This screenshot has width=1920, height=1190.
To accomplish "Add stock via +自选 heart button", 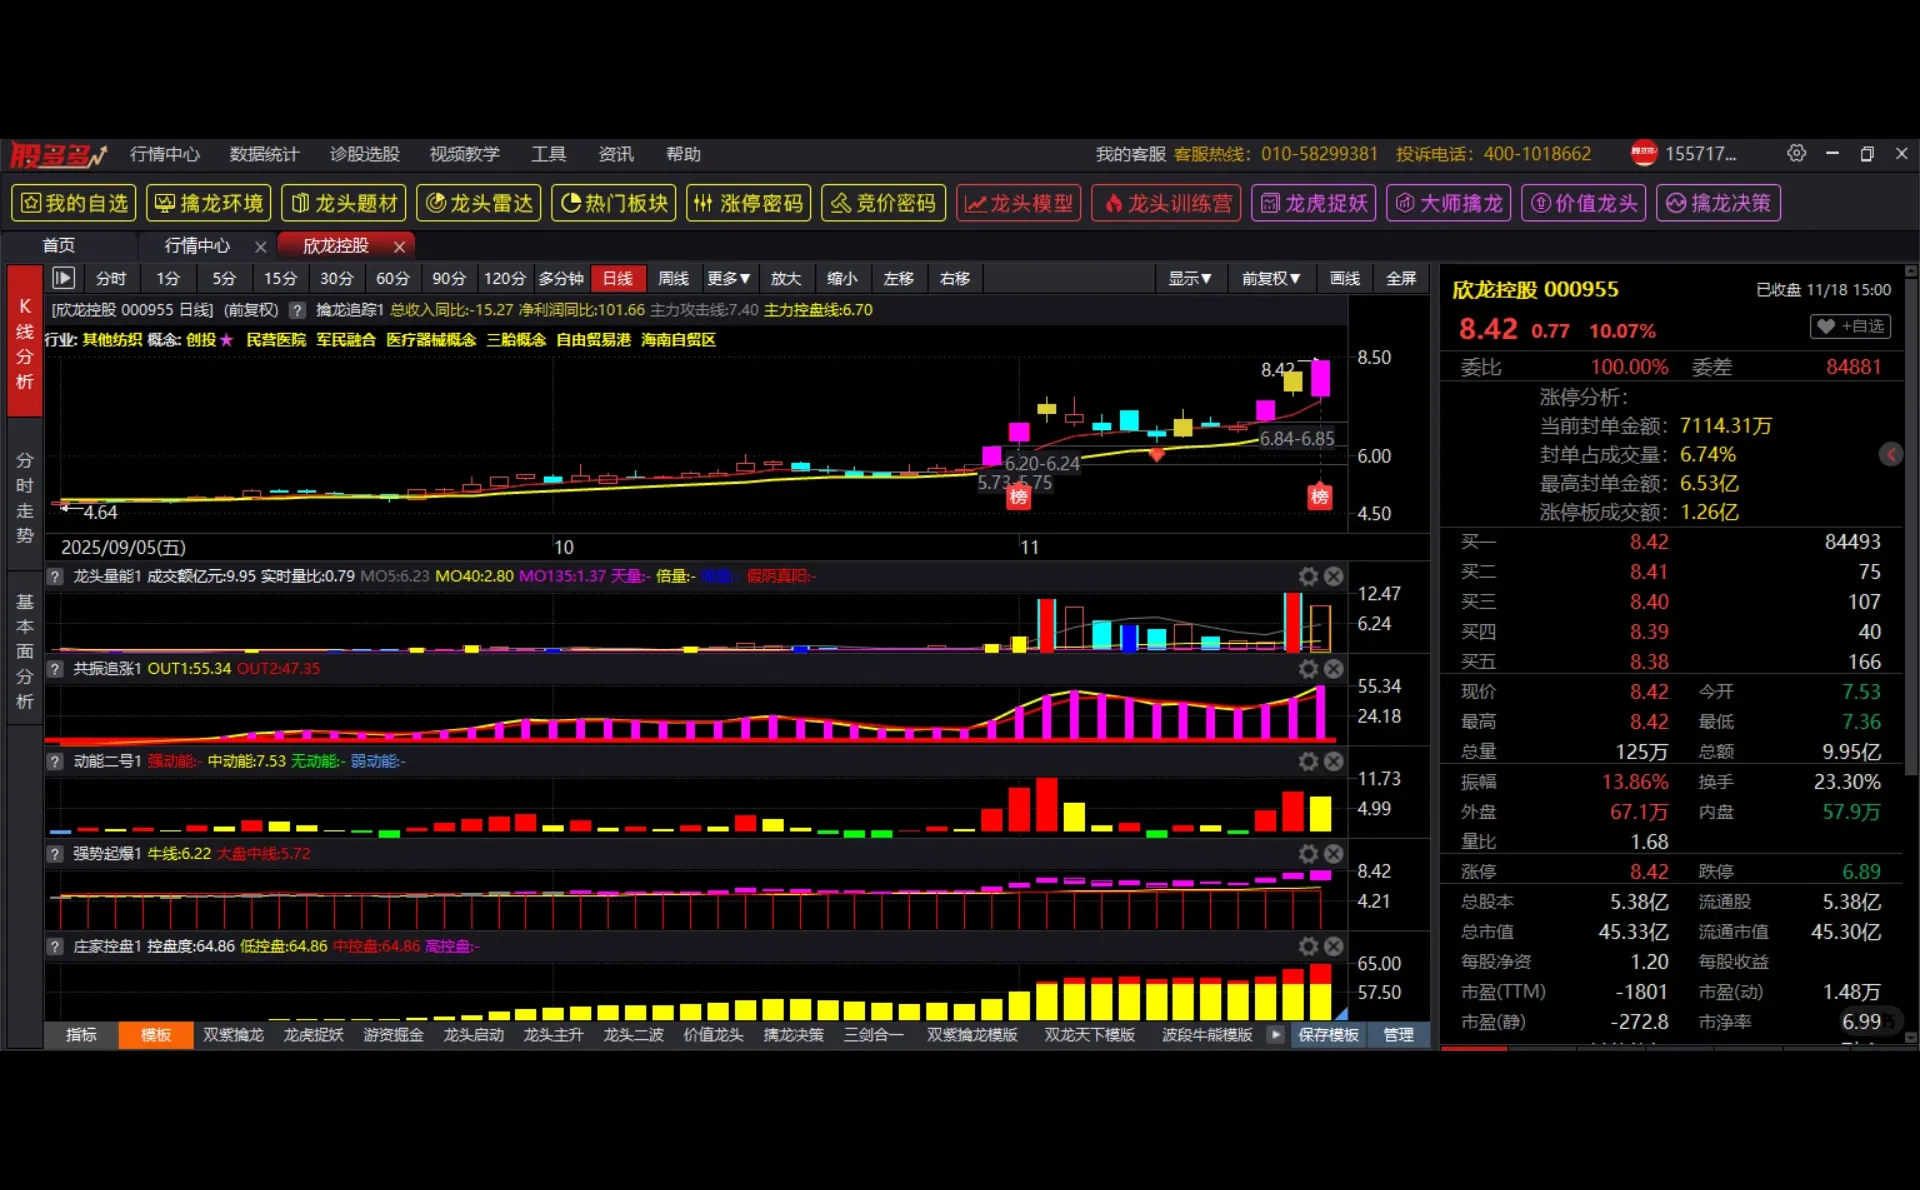I will [x=1850, y=327].
